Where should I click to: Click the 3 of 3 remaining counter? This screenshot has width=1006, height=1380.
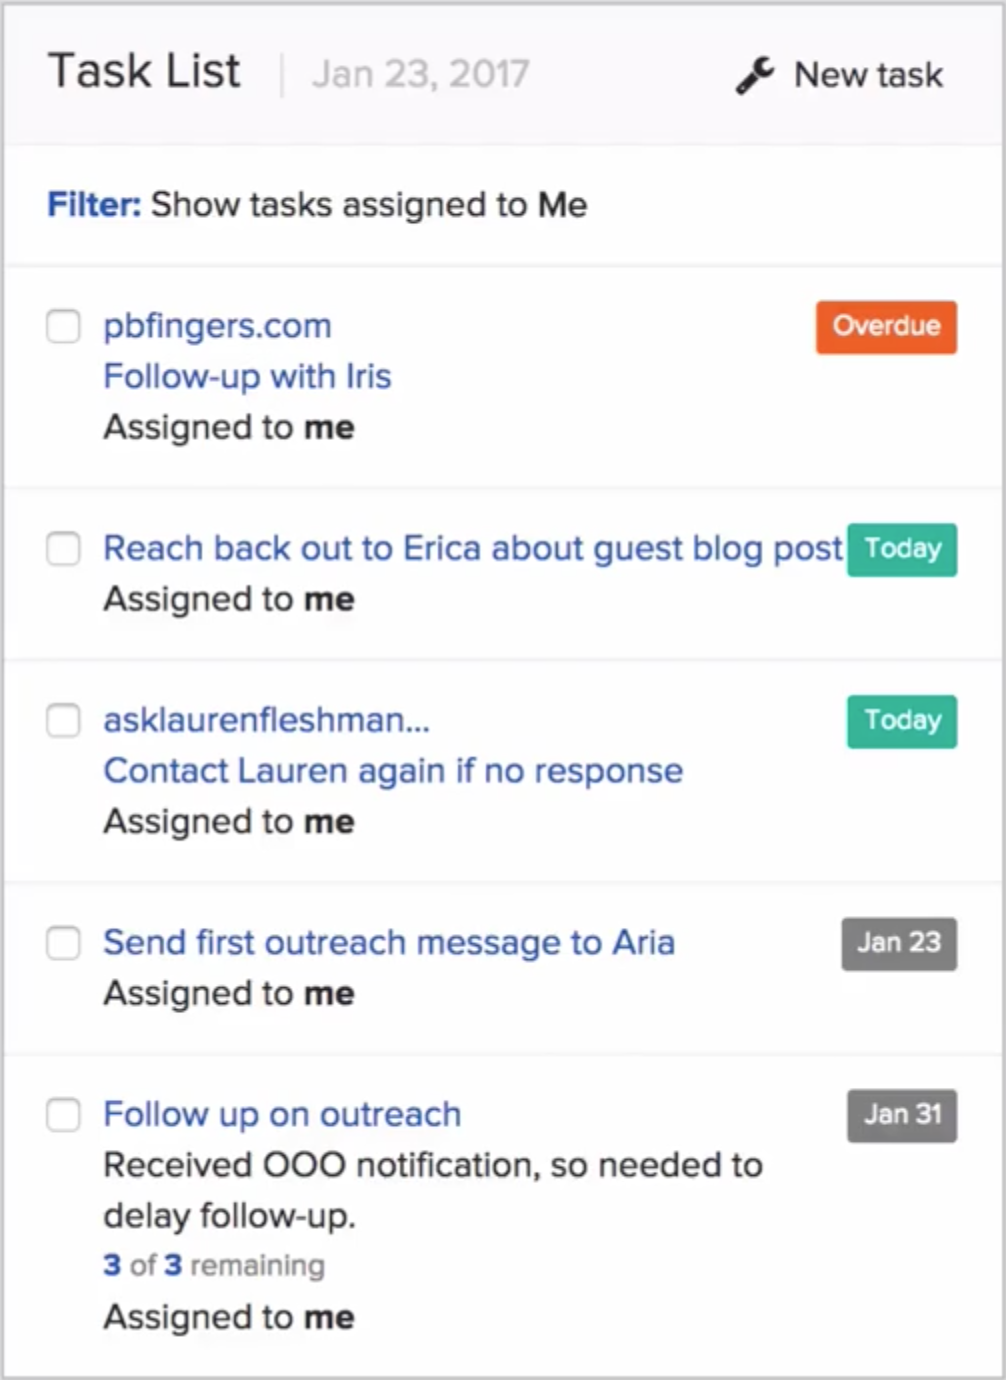click(x=214, y=1265)
